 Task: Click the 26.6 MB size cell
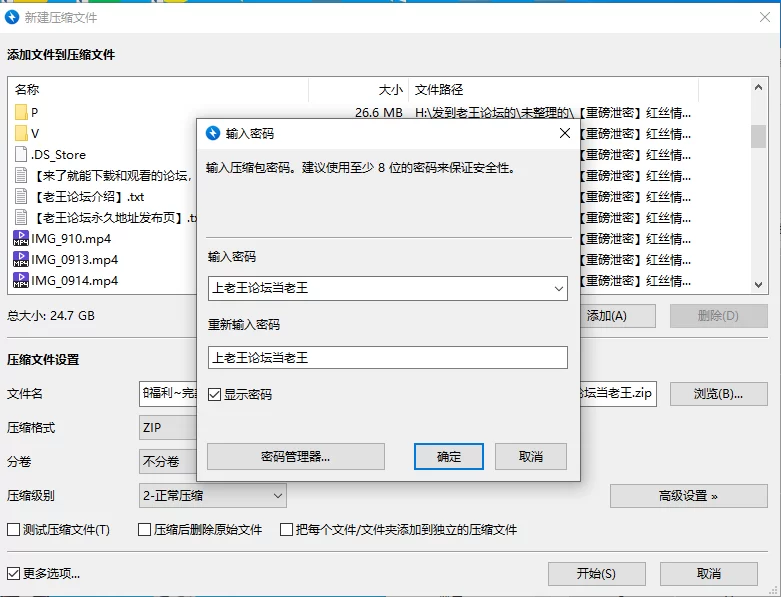coord(379,113)
